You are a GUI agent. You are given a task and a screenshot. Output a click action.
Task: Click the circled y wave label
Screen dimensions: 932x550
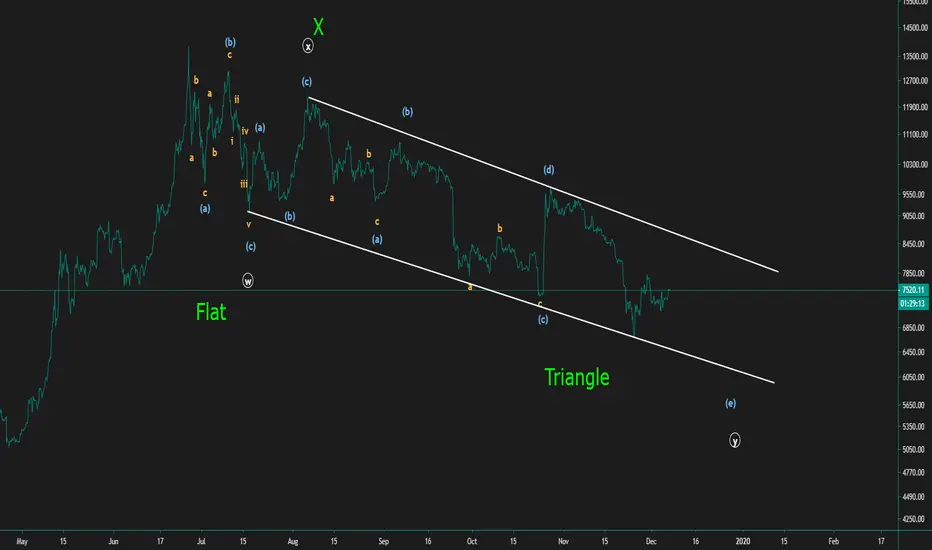coord(735,441)
